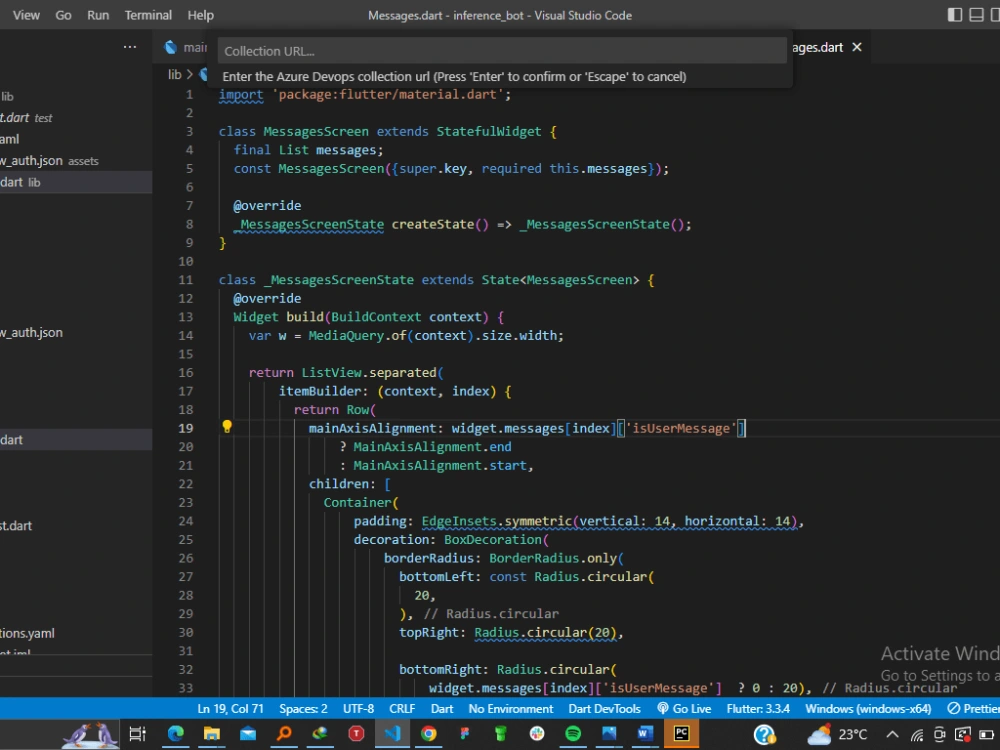The width and height of the screenshot is (1000, 750).
Task: Start Go Live server
Action: click(684, 709)
